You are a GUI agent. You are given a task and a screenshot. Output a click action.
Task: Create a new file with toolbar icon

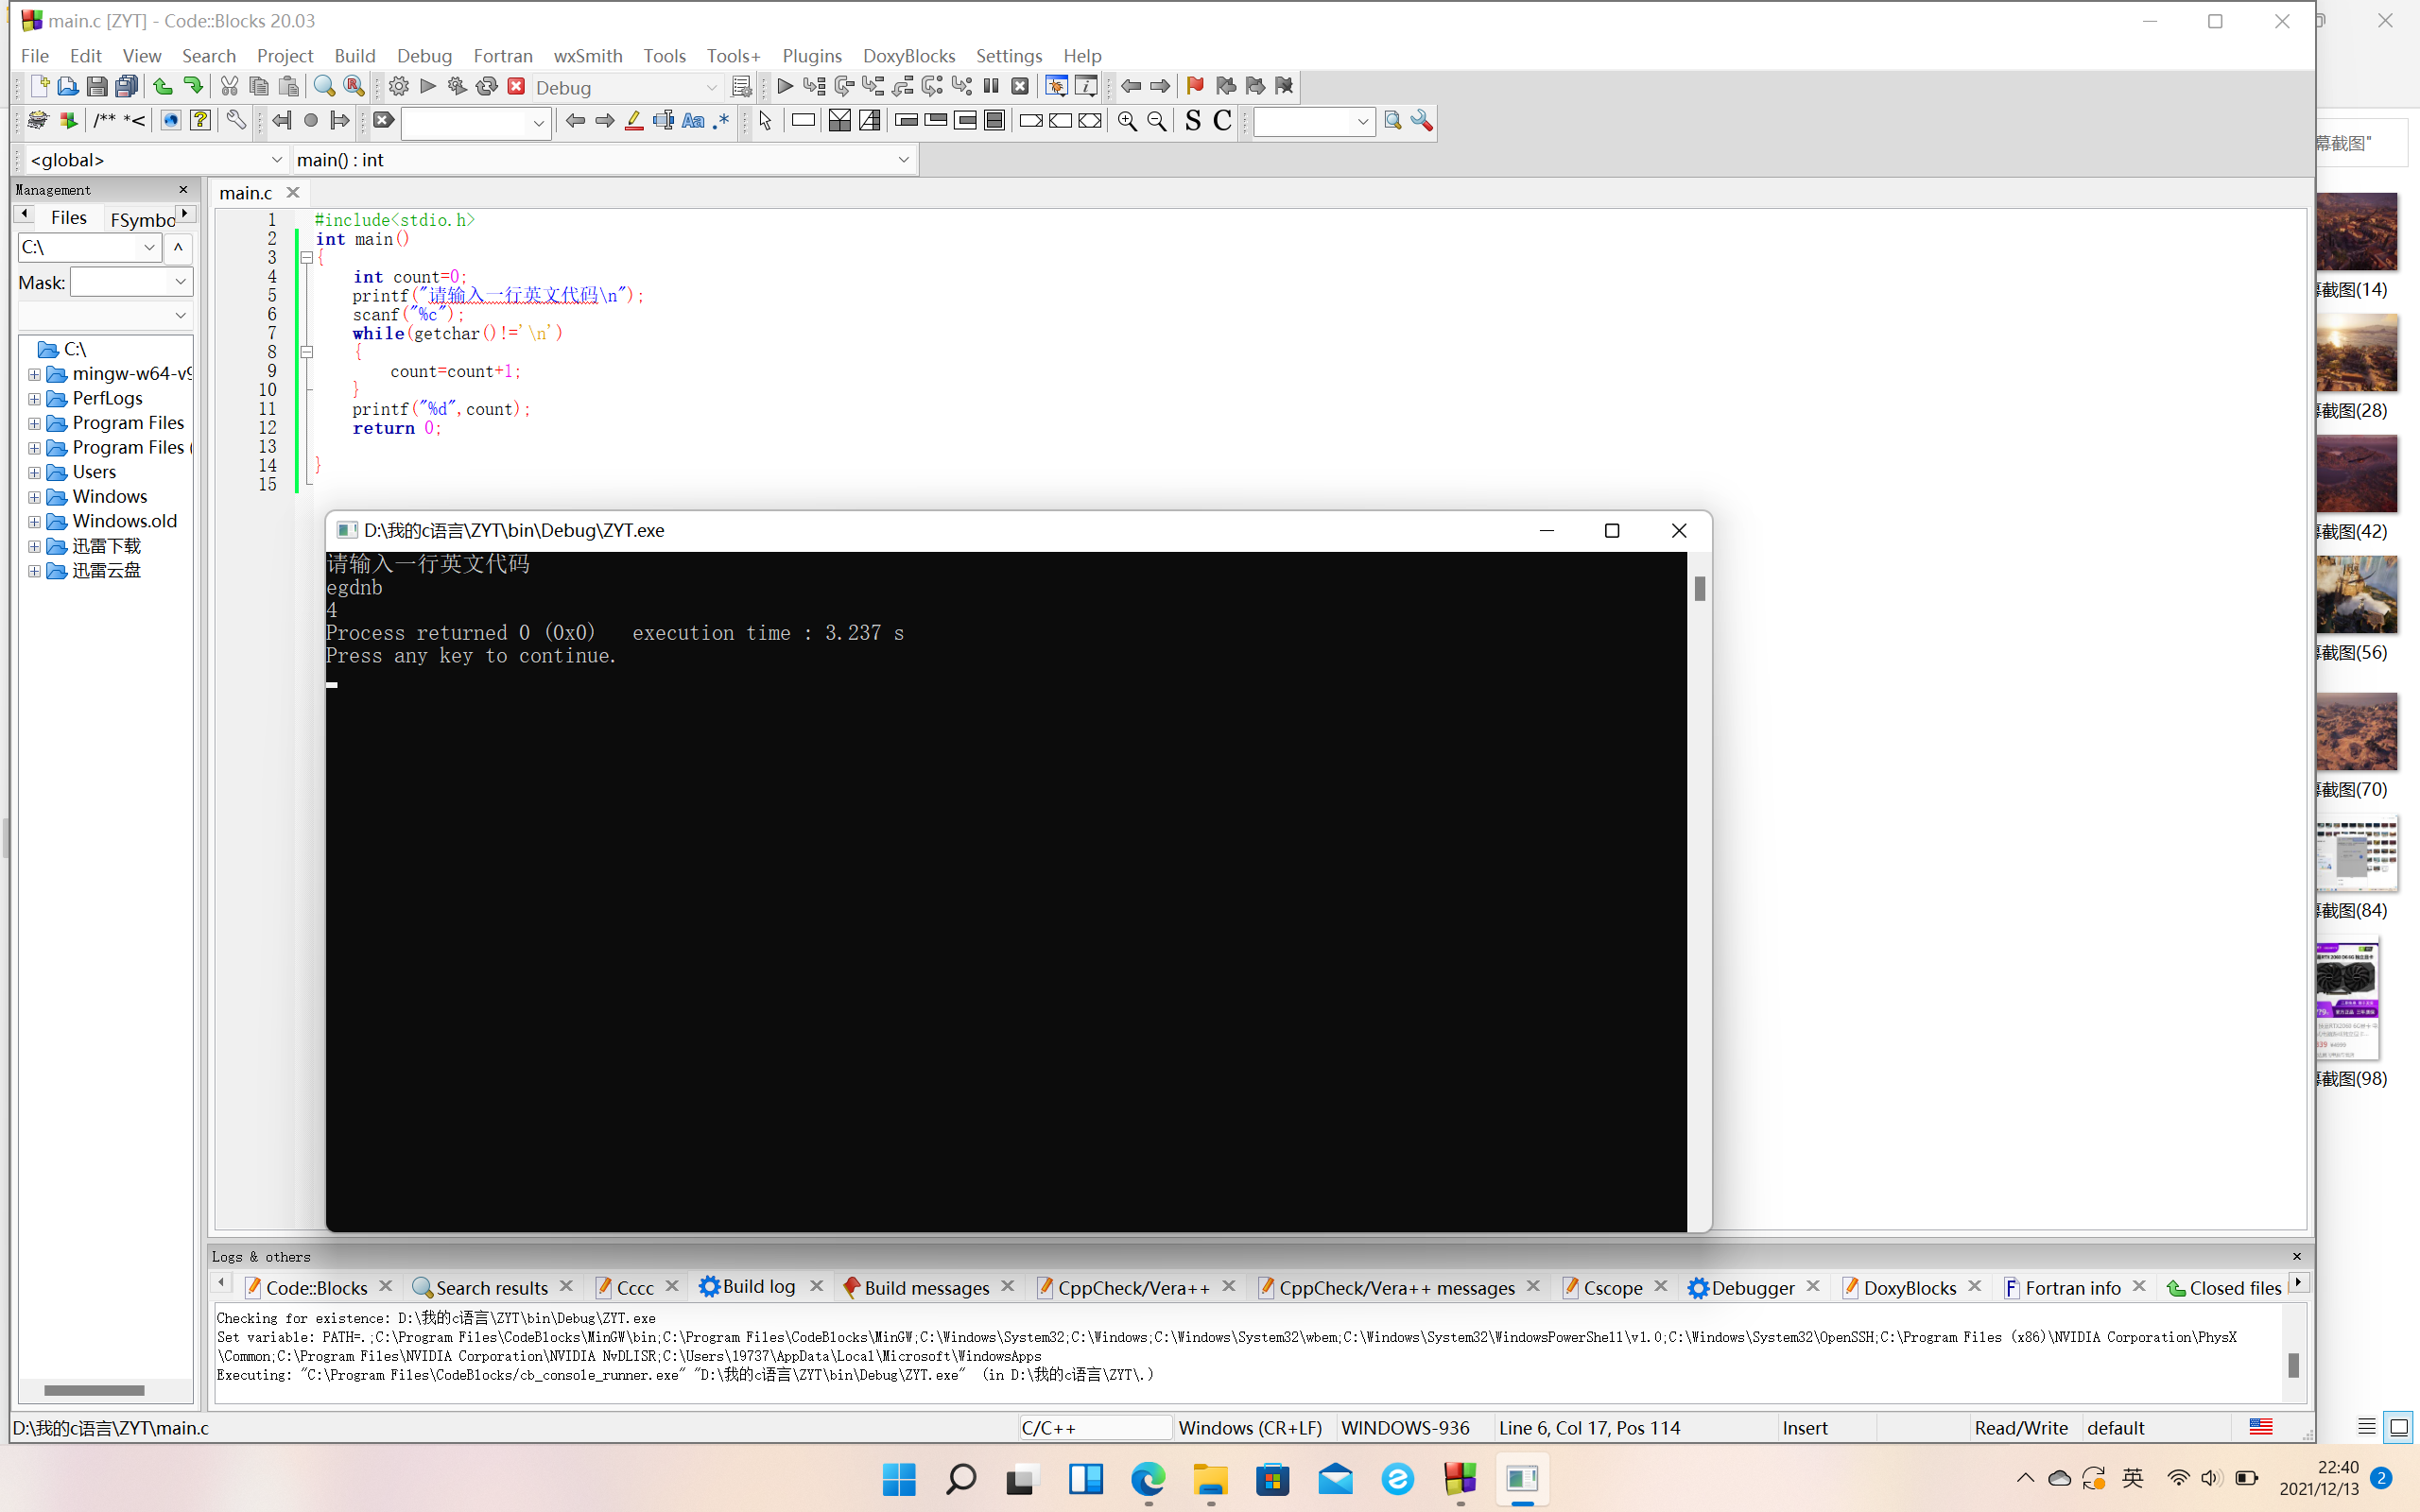39,86
